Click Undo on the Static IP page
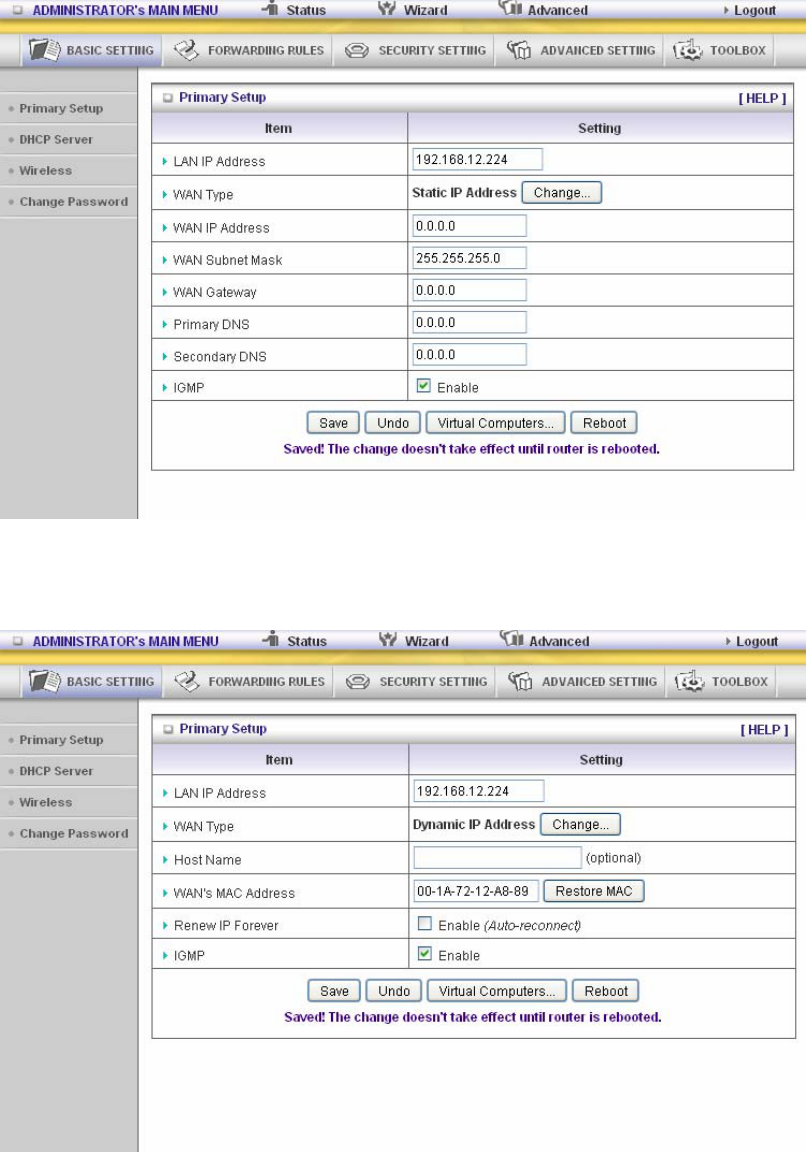The image size is (806, 1152). 393,423
